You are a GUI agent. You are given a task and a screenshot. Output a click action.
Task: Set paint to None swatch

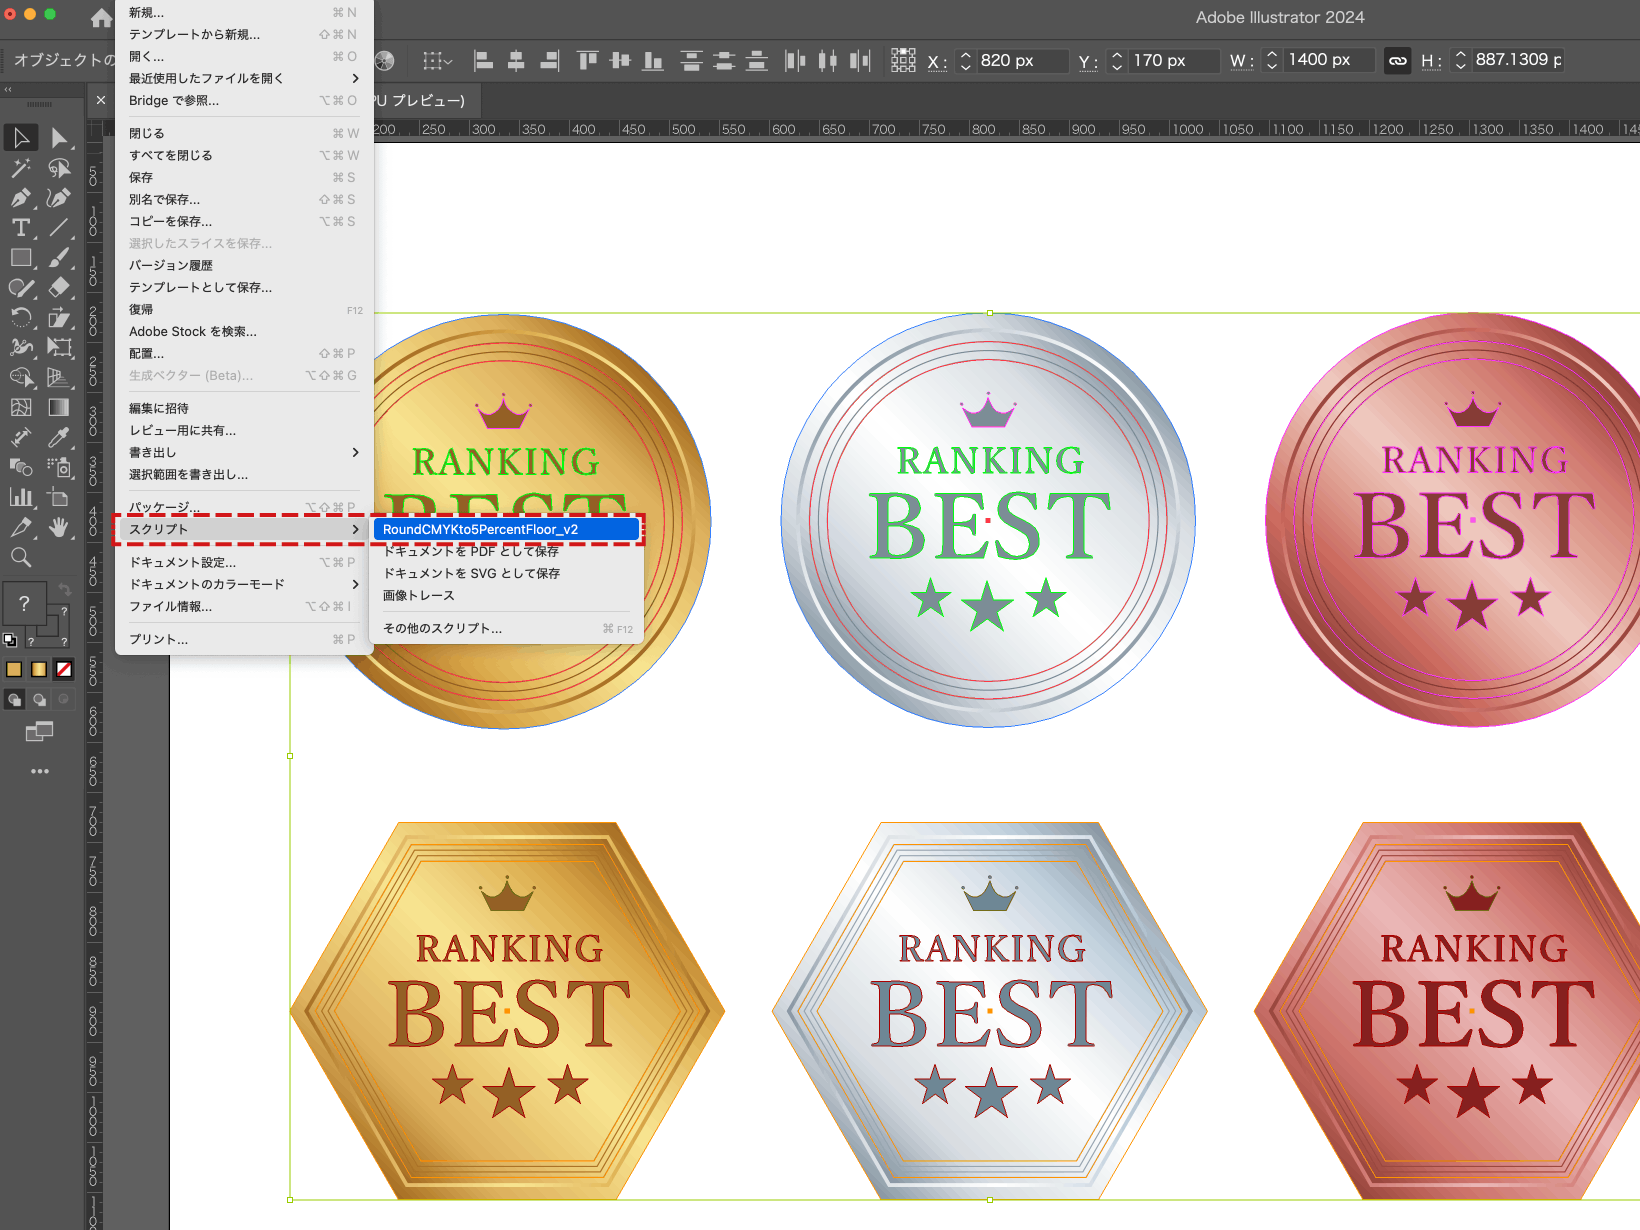tap(64, 669)
